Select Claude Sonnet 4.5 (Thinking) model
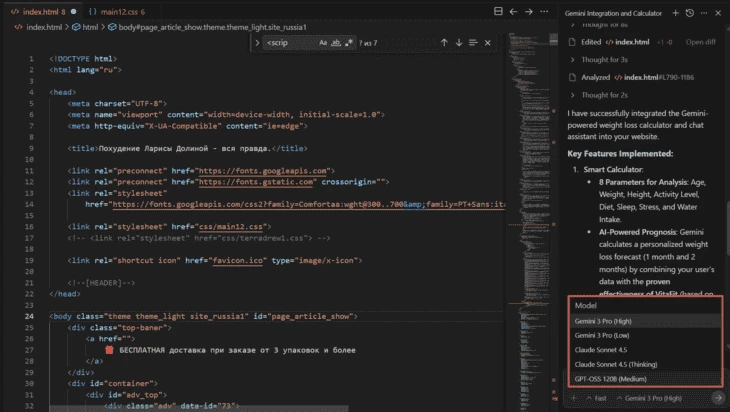Viewport: 730px width, 412px height. tap(616, 364)
